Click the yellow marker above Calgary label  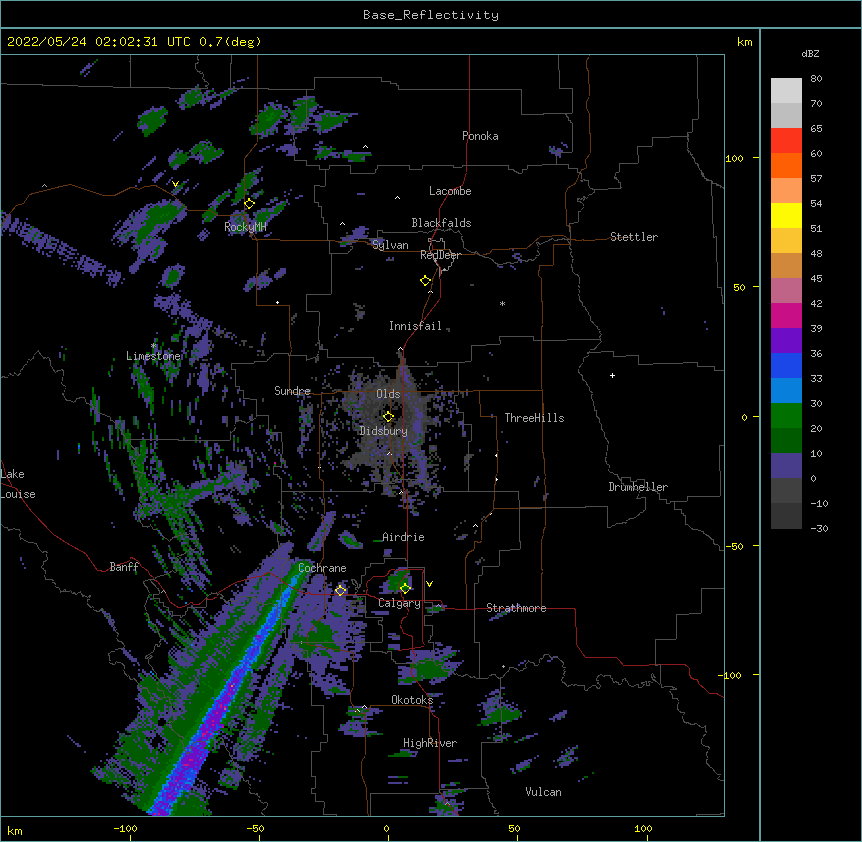tap(405, 588)
